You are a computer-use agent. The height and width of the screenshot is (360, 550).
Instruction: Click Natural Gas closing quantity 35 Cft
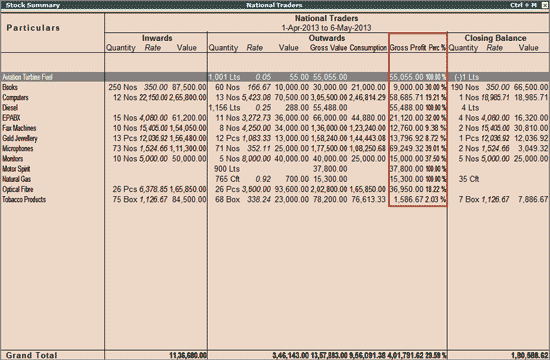coord(469,179)
